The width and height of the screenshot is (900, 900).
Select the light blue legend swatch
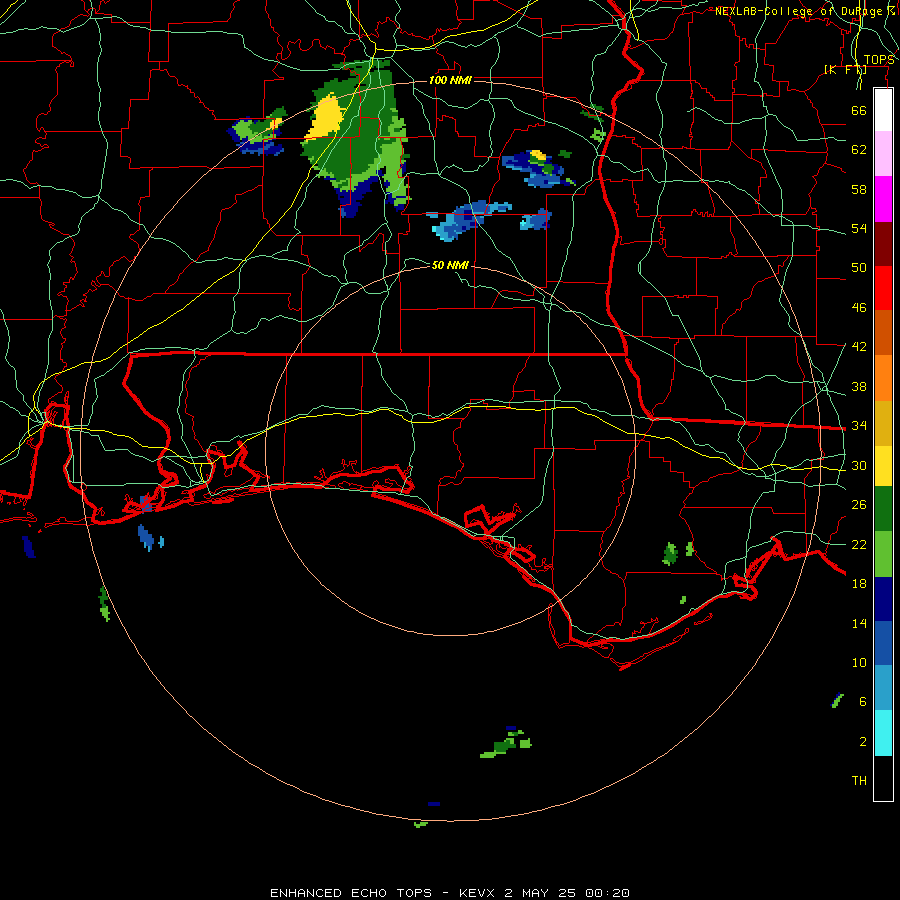pyautogui.click(x=883, y=688)
